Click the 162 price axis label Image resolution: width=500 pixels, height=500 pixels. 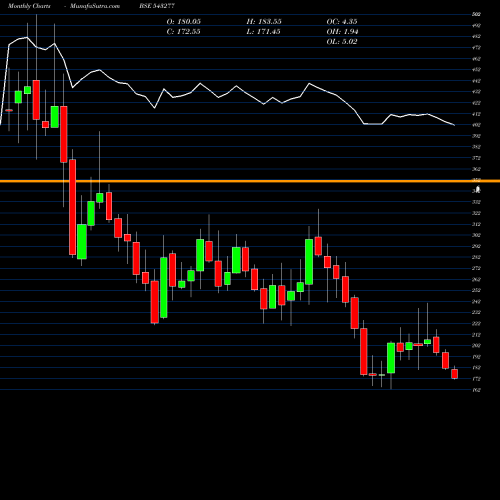(x=476, y=390)
